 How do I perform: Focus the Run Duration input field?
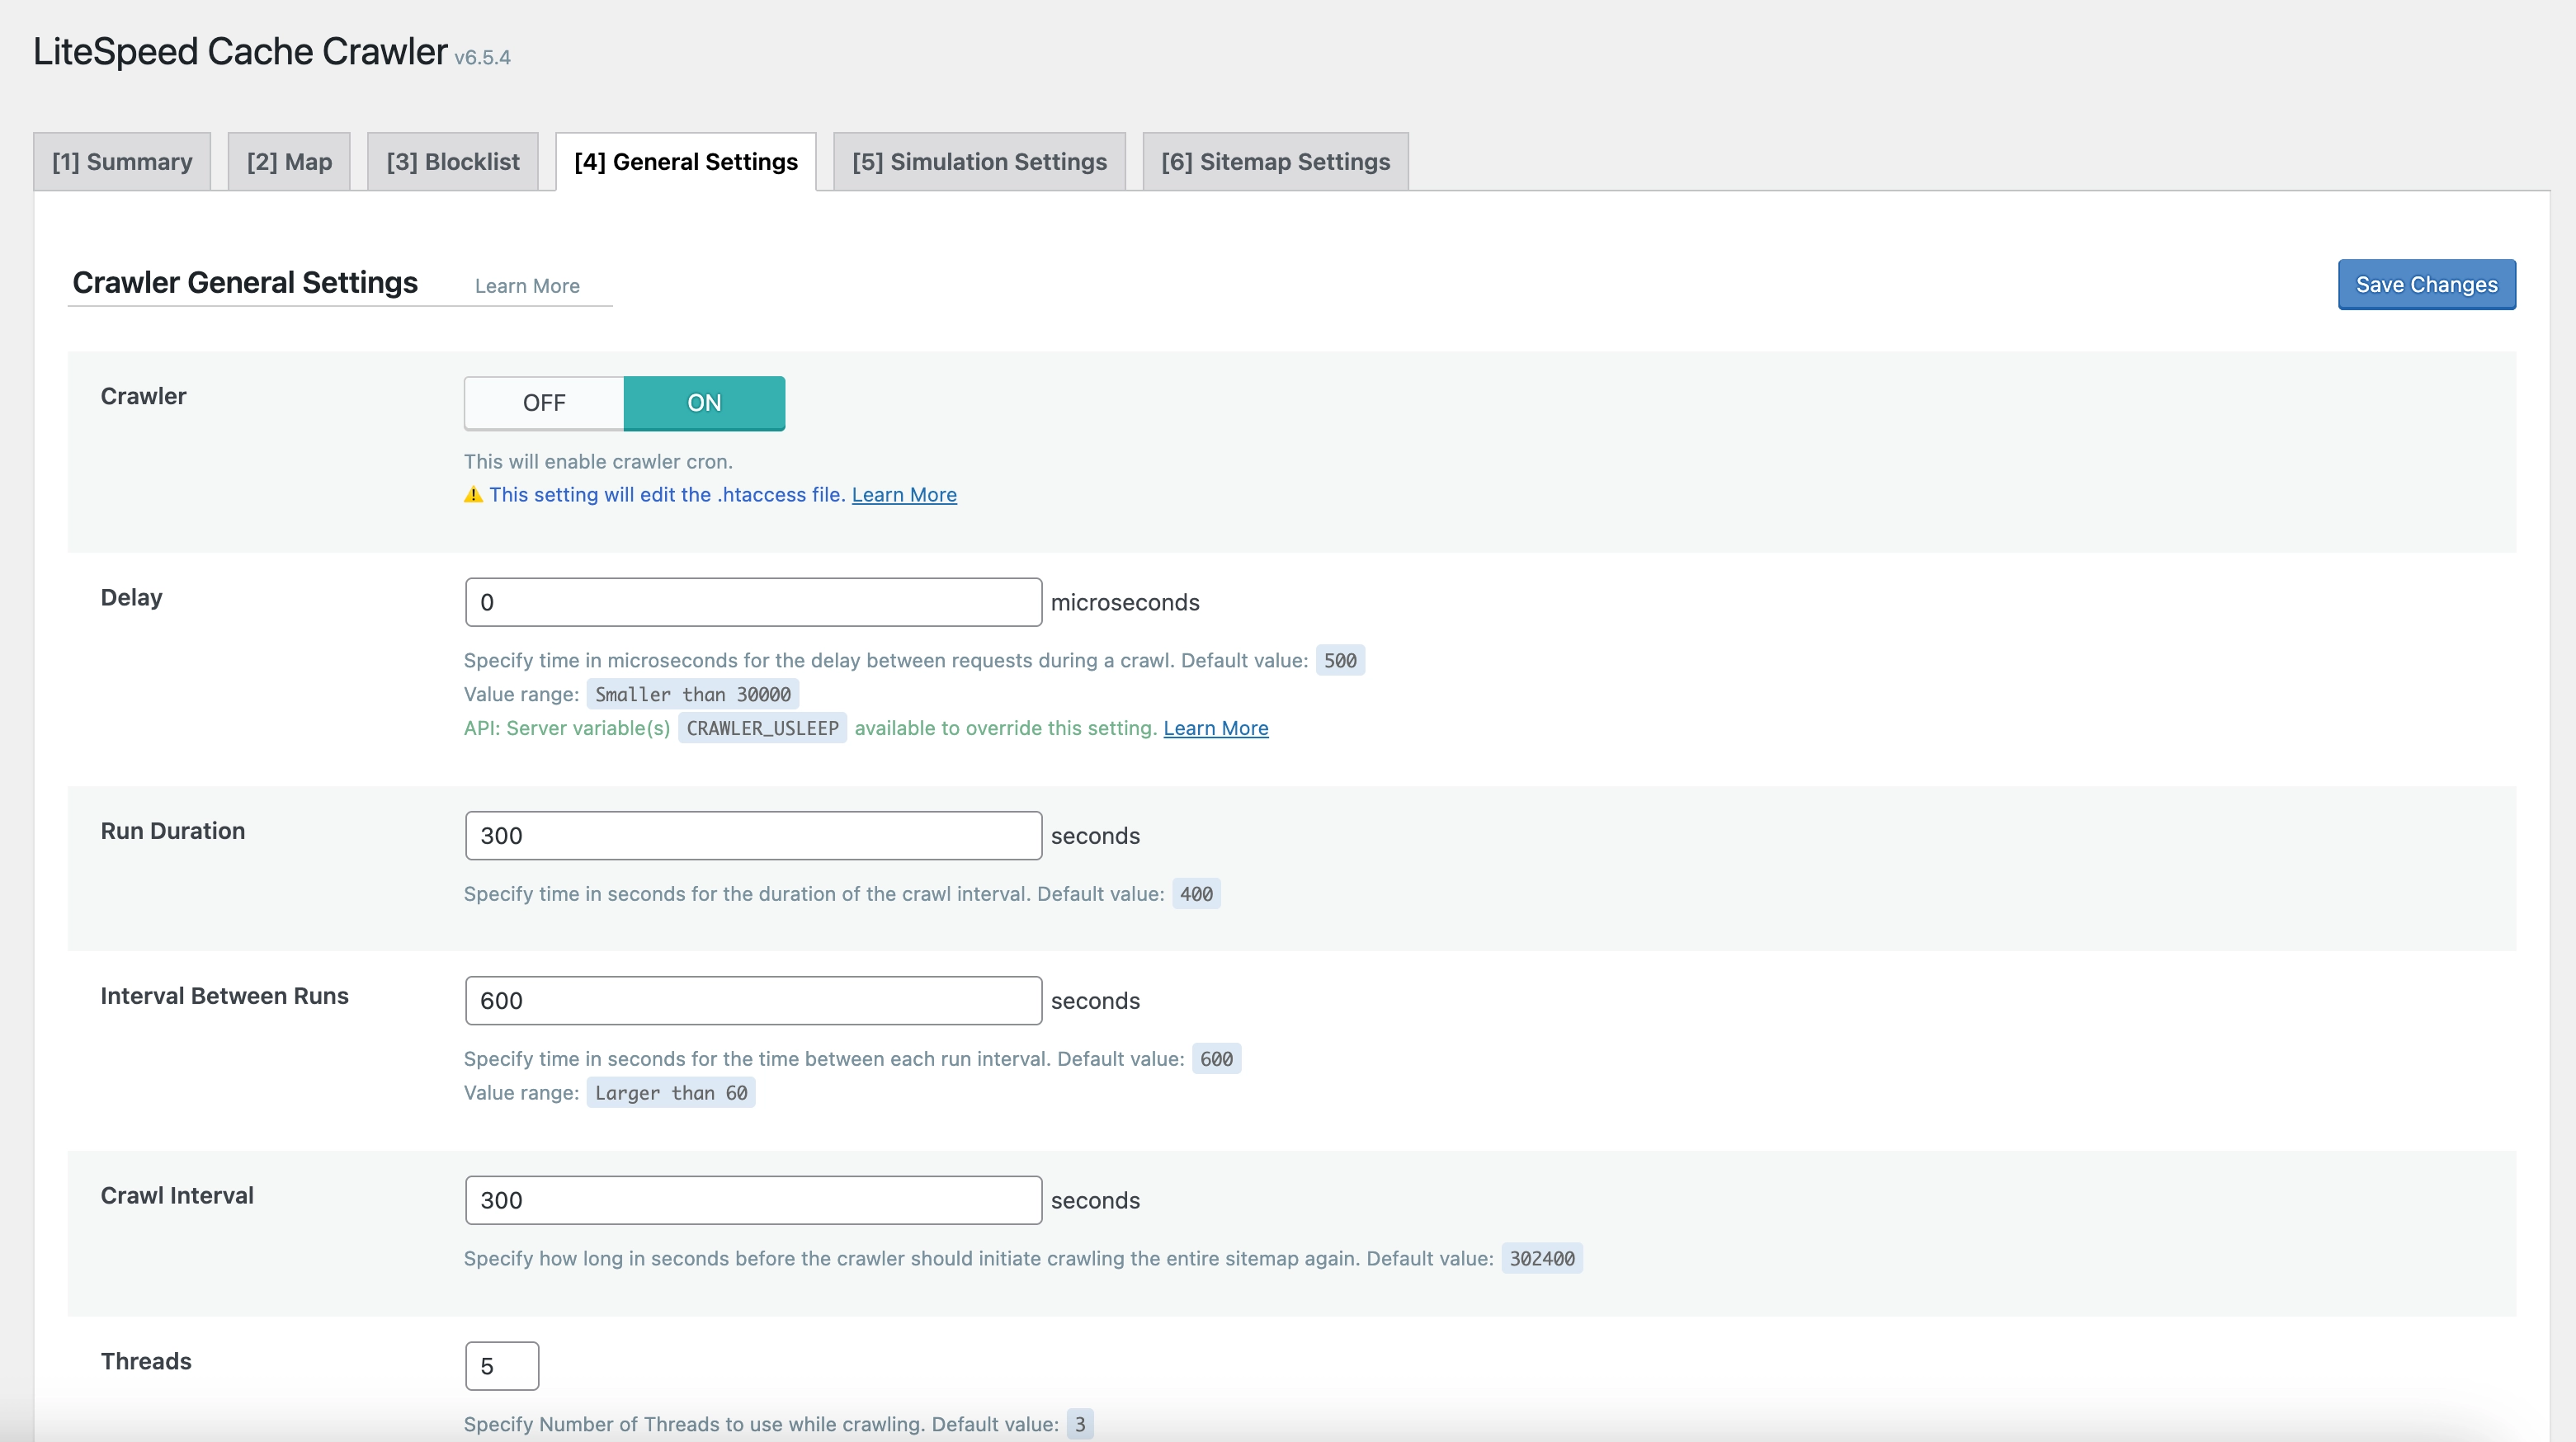(753, 836)
